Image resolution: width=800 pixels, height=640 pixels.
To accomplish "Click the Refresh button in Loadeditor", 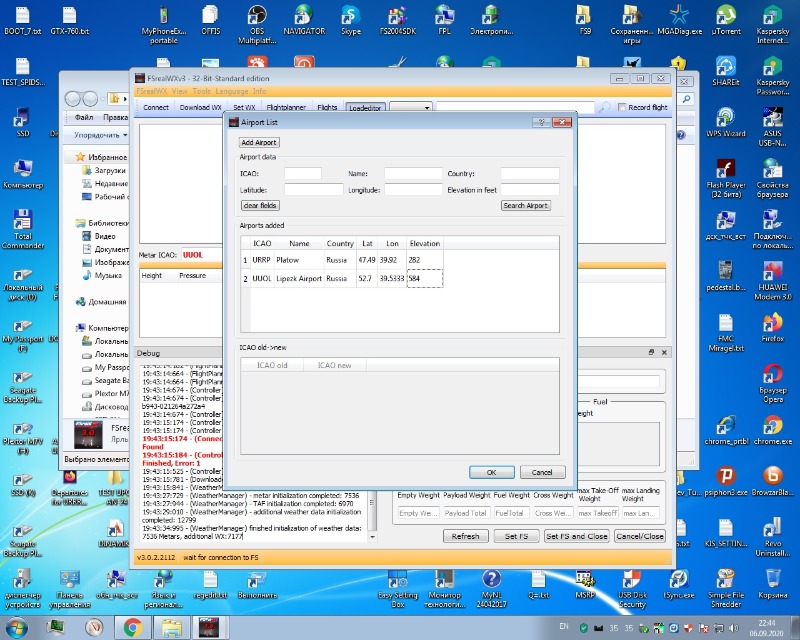I will click(465, 536).
